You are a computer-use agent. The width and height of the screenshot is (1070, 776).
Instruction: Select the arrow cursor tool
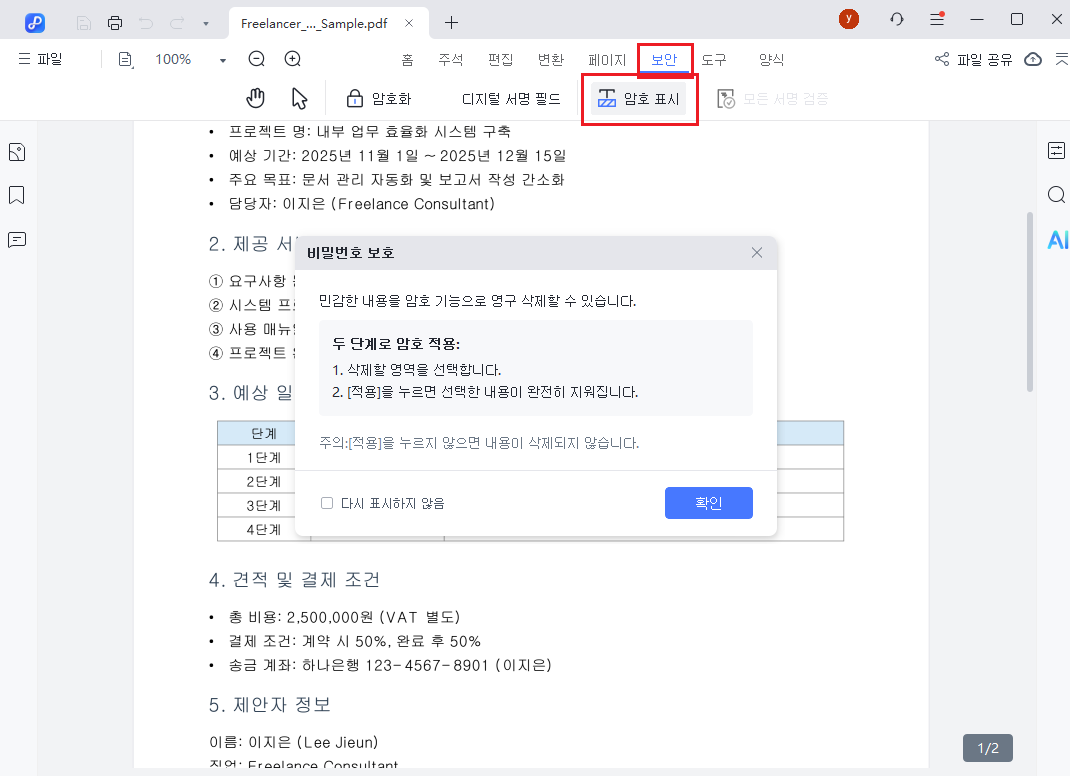(299, 98)
